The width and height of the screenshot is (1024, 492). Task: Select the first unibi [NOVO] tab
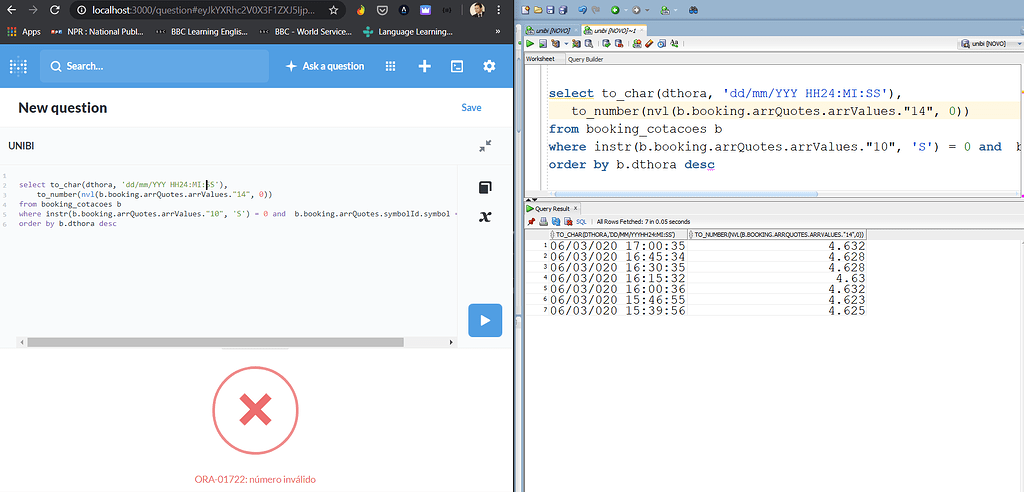click(552, 31)
